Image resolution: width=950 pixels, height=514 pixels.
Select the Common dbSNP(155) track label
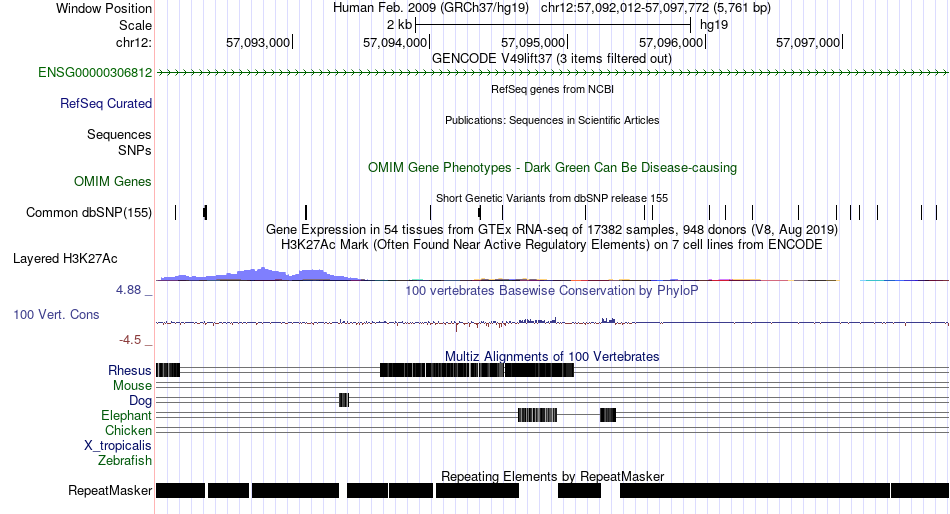[x=89, y=213]
